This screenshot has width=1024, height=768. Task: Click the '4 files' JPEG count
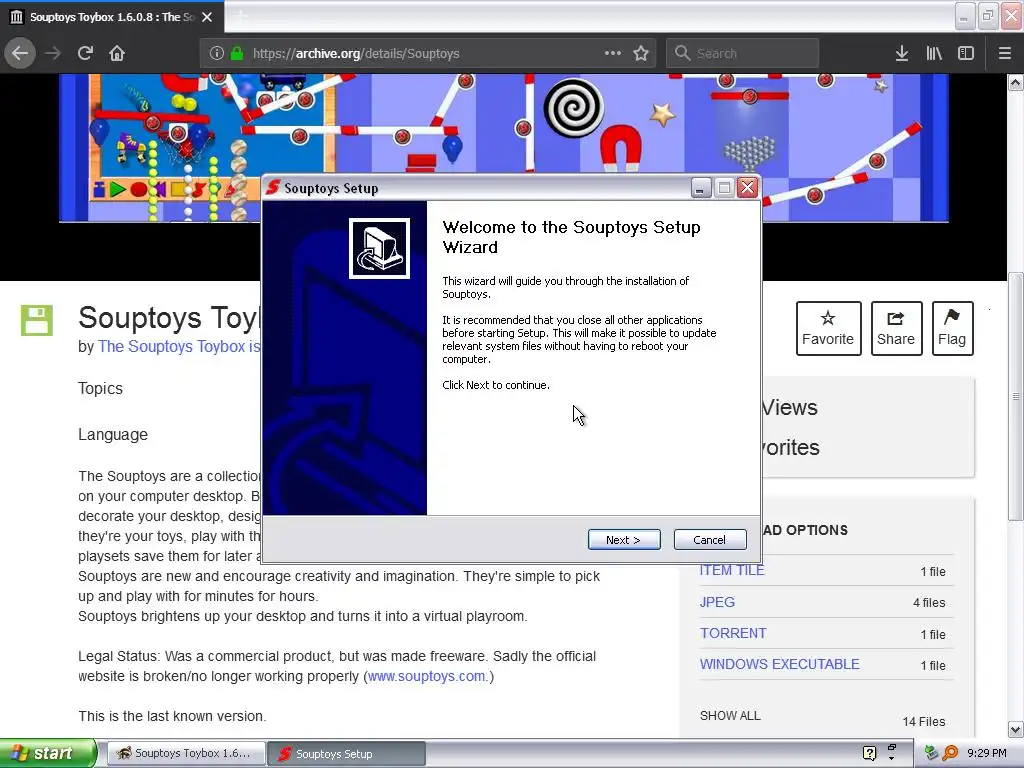(929, 603)
